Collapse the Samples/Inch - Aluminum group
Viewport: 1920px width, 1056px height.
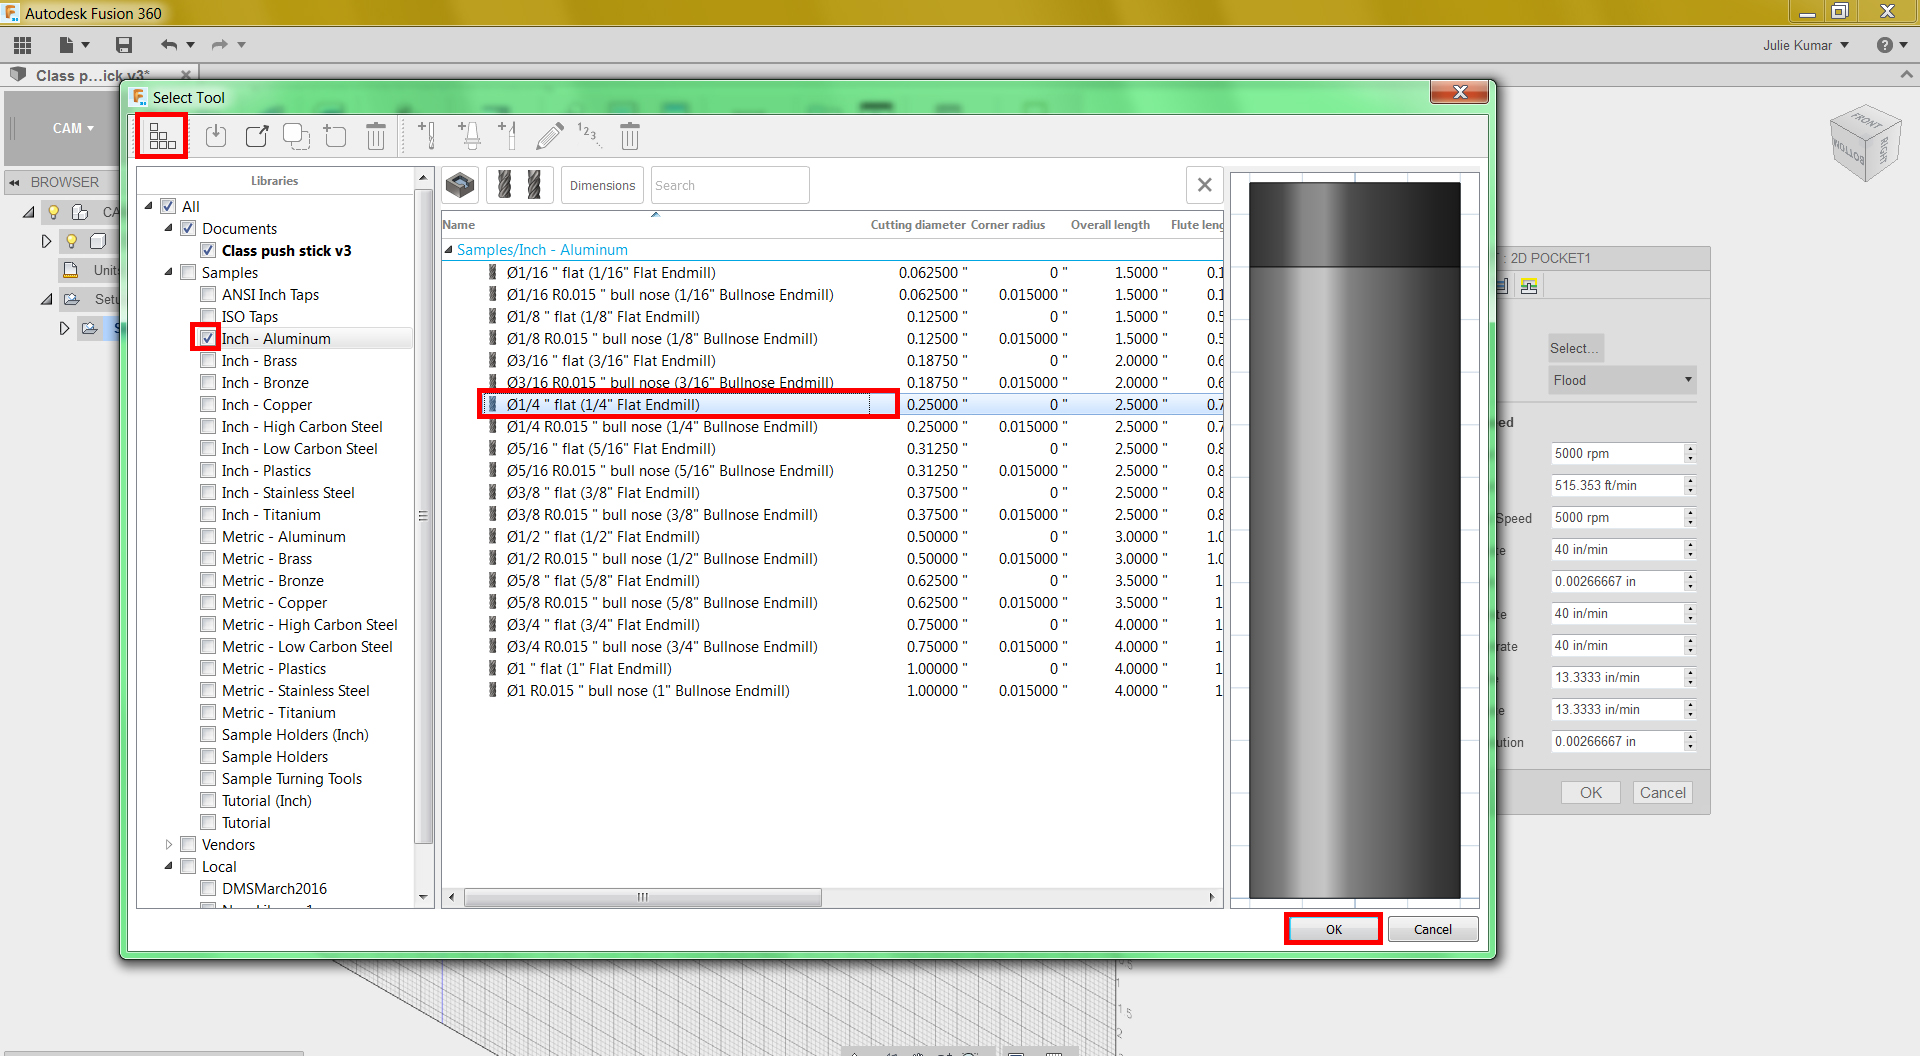coord(448,250)
